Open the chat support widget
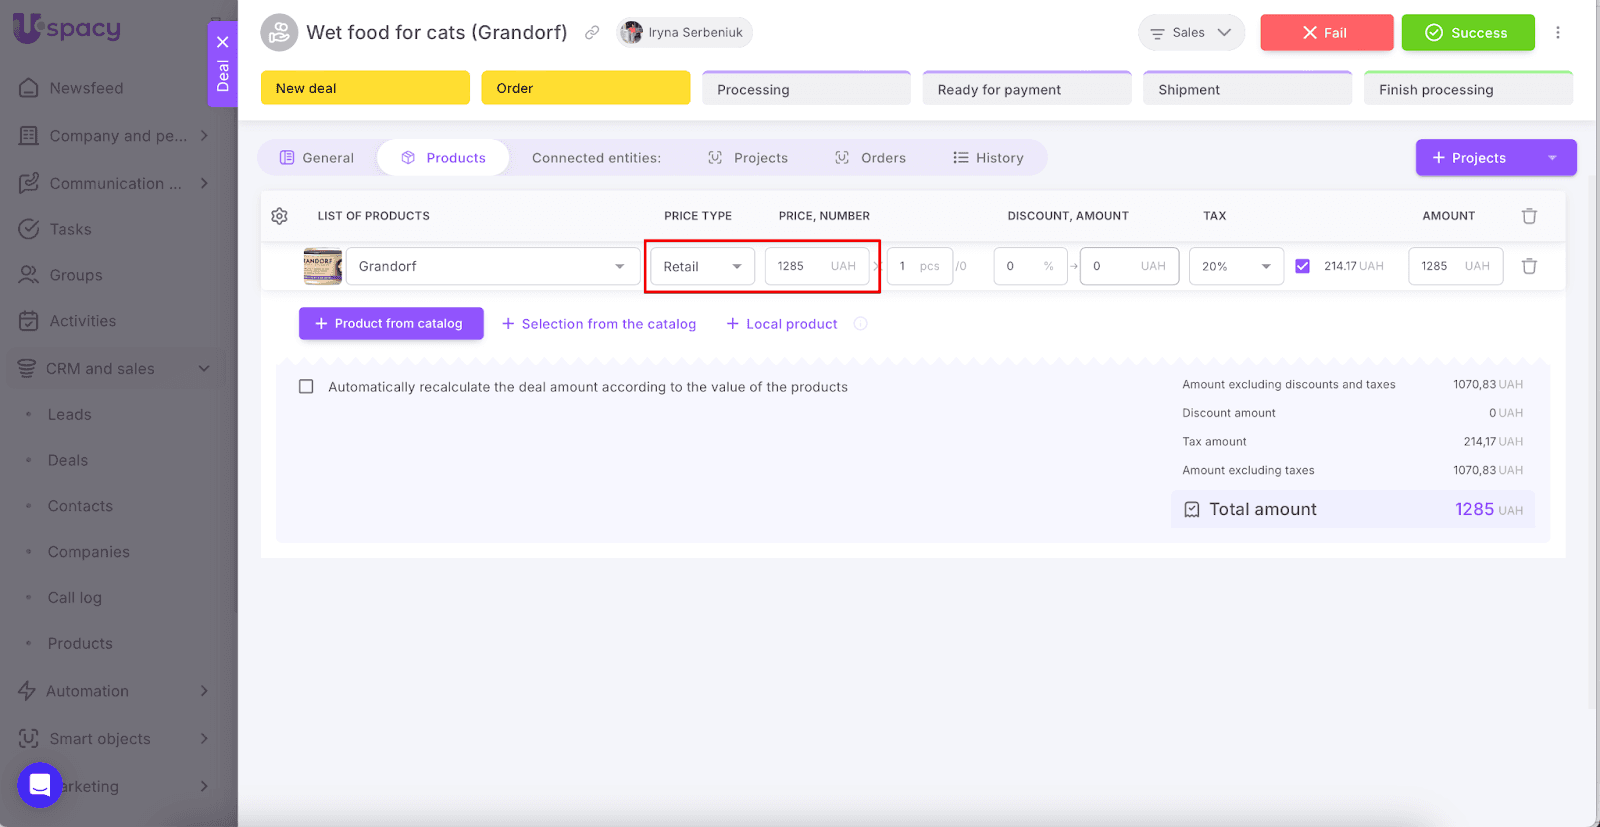 point(40,784)
